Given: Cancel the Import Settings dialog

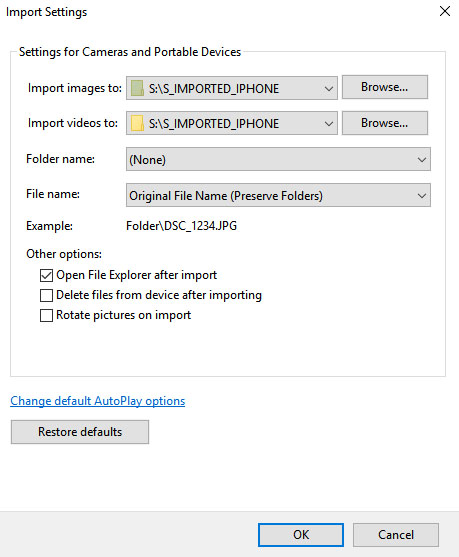Looking at the screenshot, I should point(396,535).
